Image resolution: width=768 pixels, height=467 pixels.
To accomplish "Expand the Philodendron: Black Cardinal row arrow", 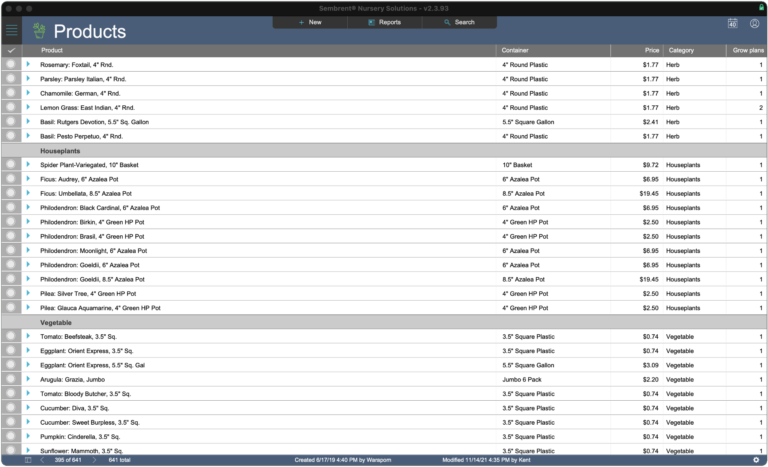I will [x=28, y=207].
